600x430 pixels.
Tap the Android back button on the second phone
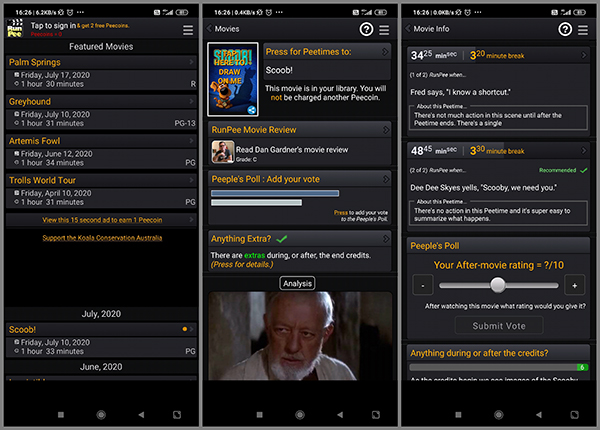[x=340, y=415]
